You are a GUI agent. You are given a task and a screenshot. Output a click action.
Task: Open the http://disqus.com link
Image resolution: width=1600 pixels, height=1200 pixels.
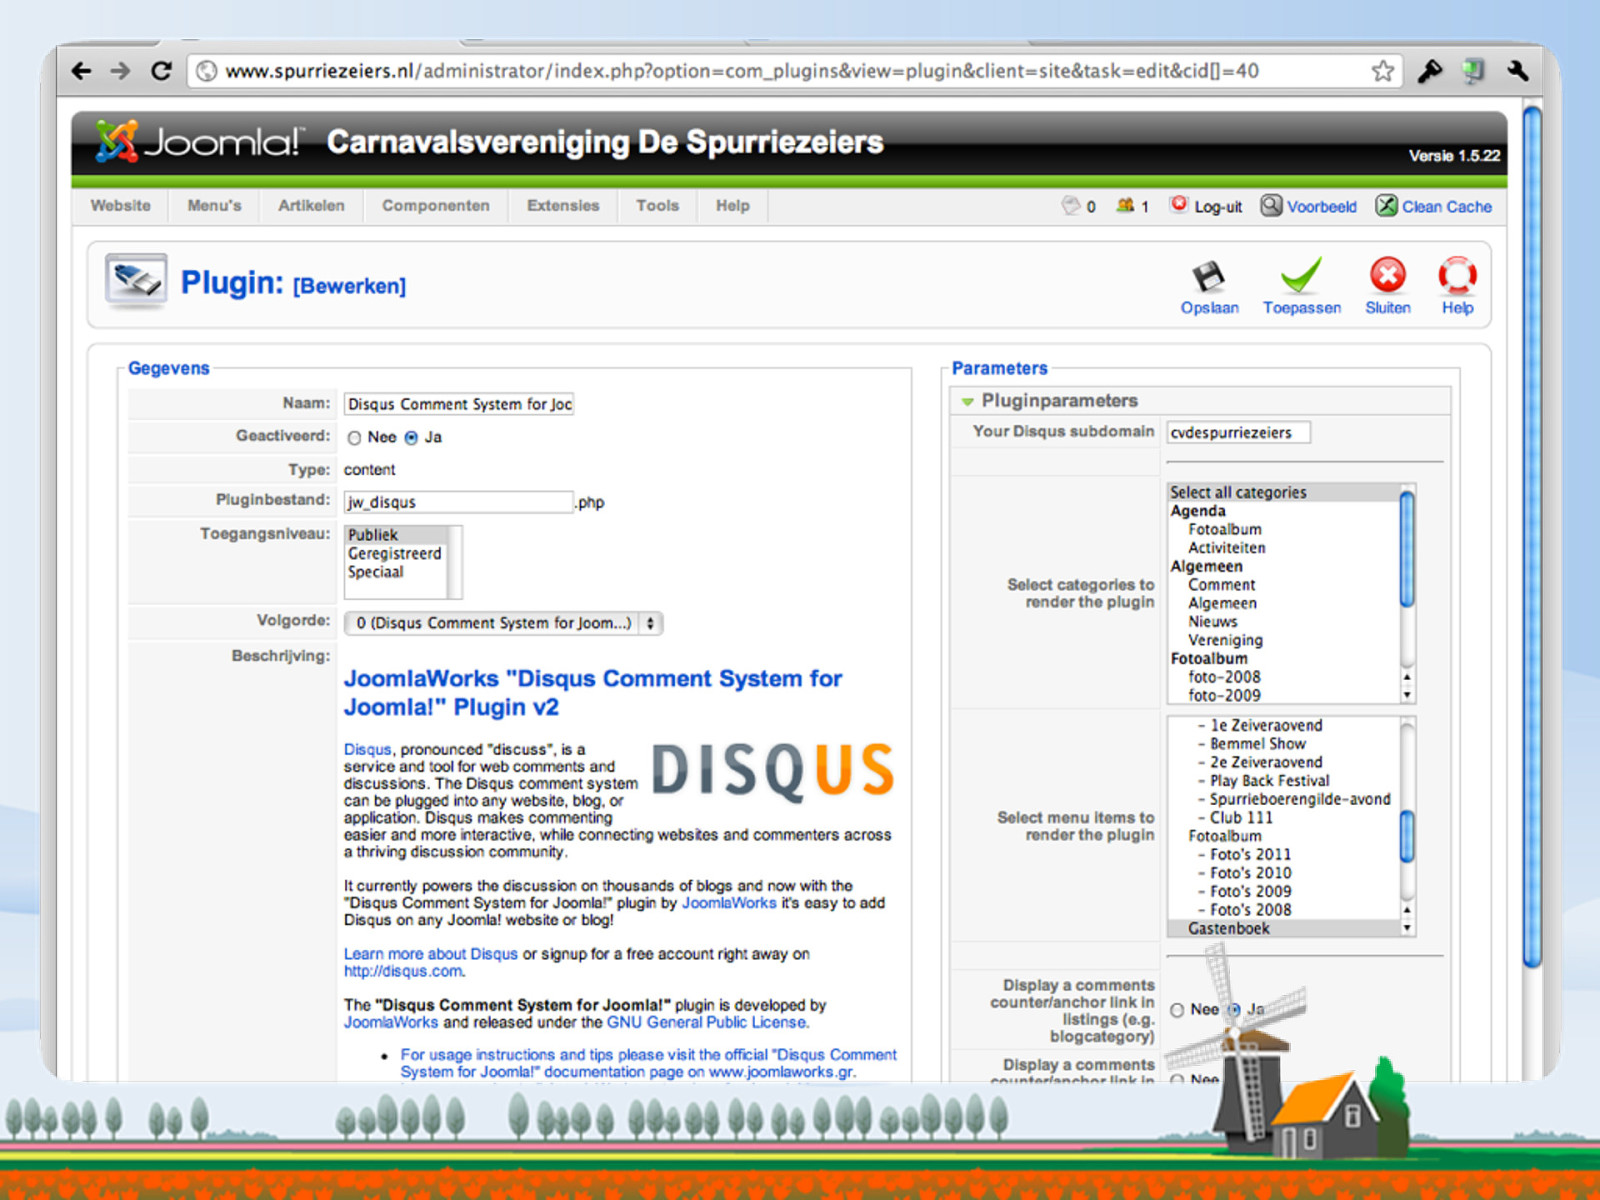click(x=403, y=971)
